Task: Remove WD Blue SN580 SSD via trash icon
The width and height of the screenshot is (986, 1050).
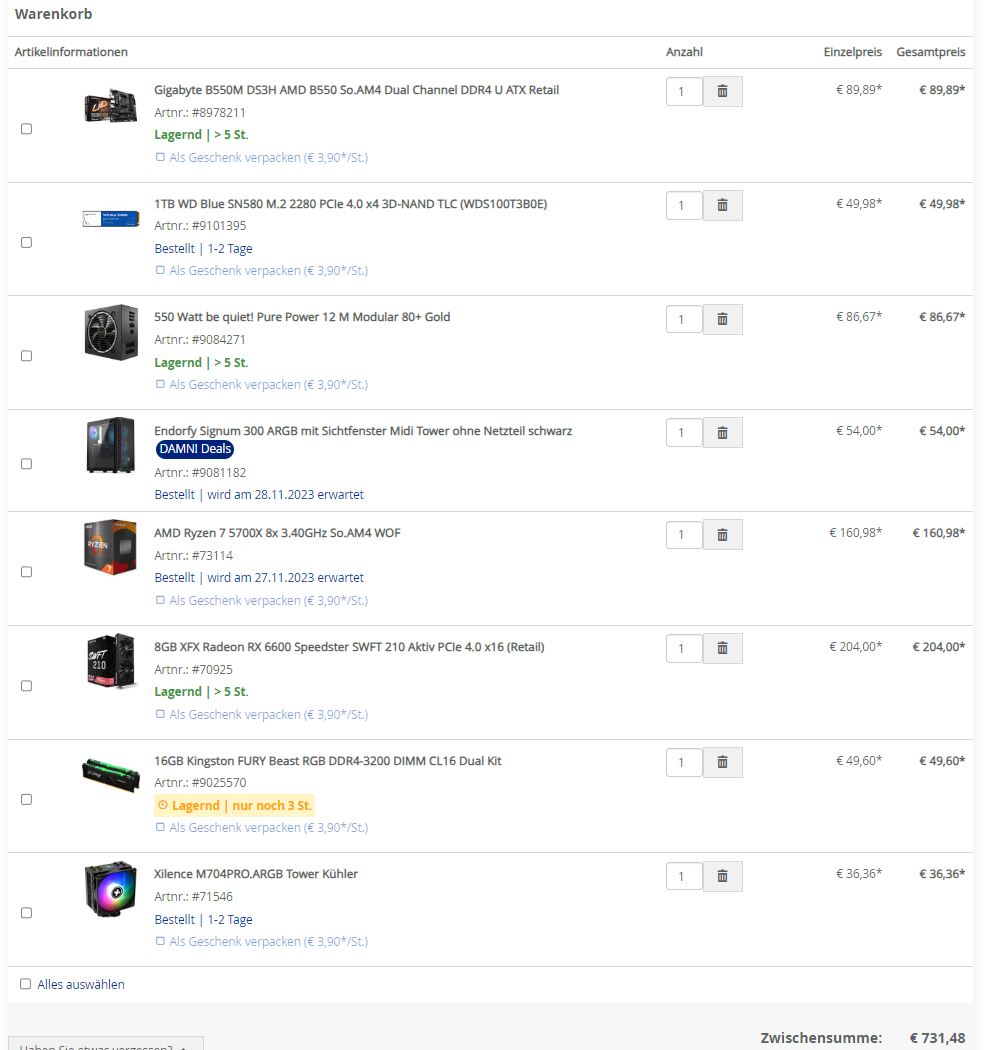Action: (x=722, y=205)
